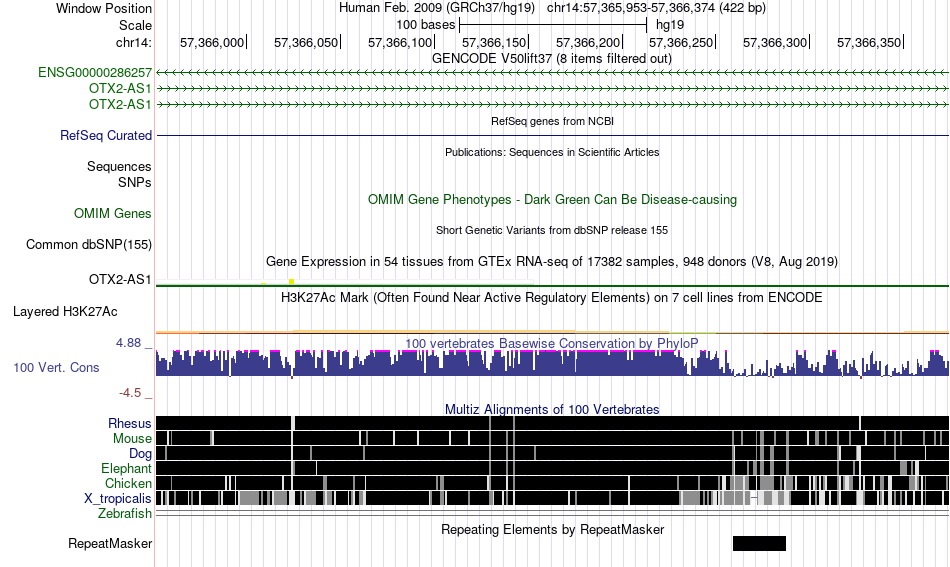
Task: Click the chr14:57,365,953-57,366,374 position text
Action: (656, 8)
